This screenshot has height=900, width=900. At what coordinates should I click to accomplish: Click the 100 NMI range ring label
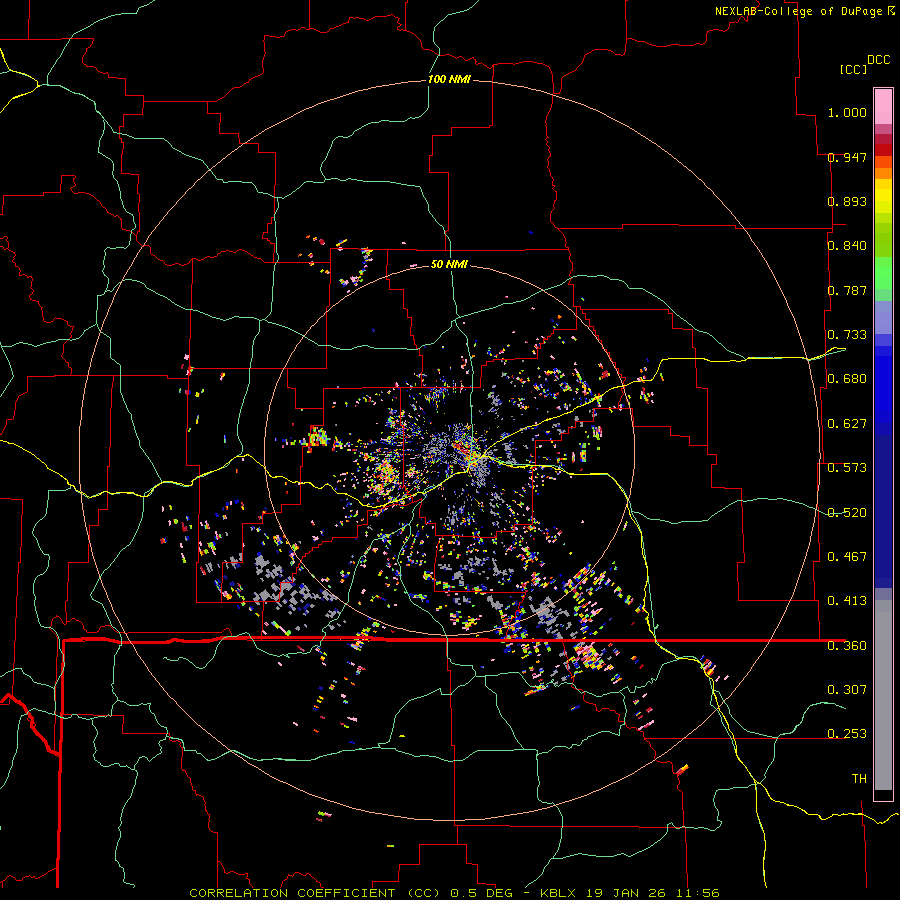[449, 79]
